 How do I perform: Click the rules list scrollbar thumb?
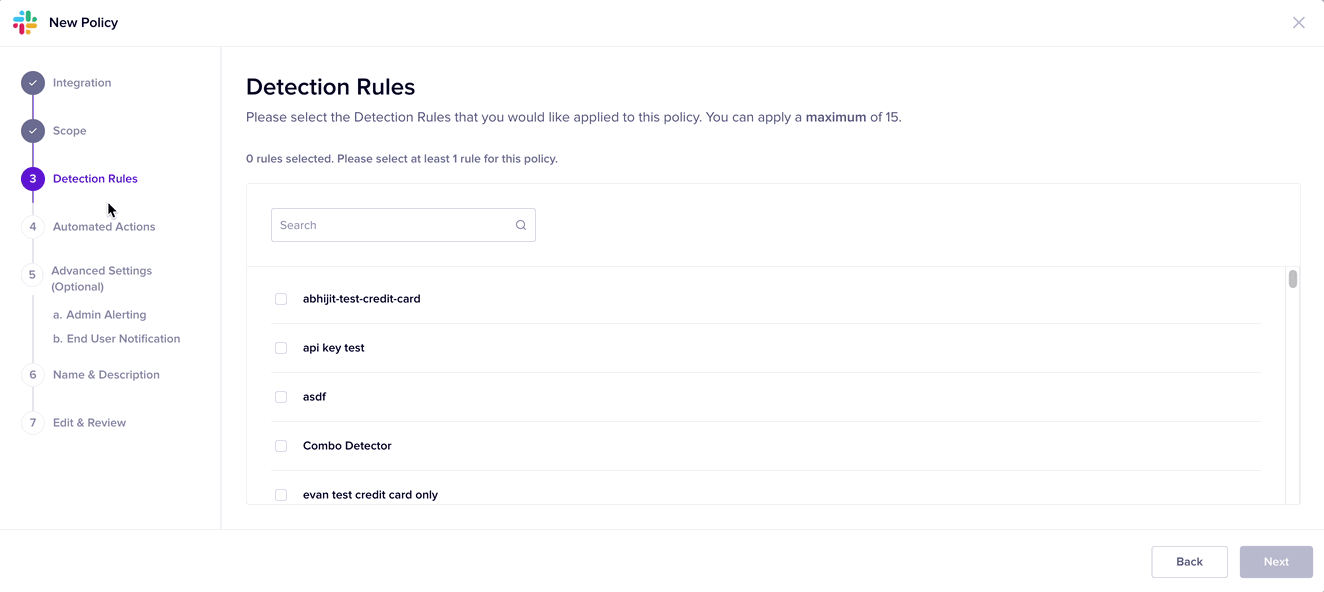click(x=1293, y=279)
